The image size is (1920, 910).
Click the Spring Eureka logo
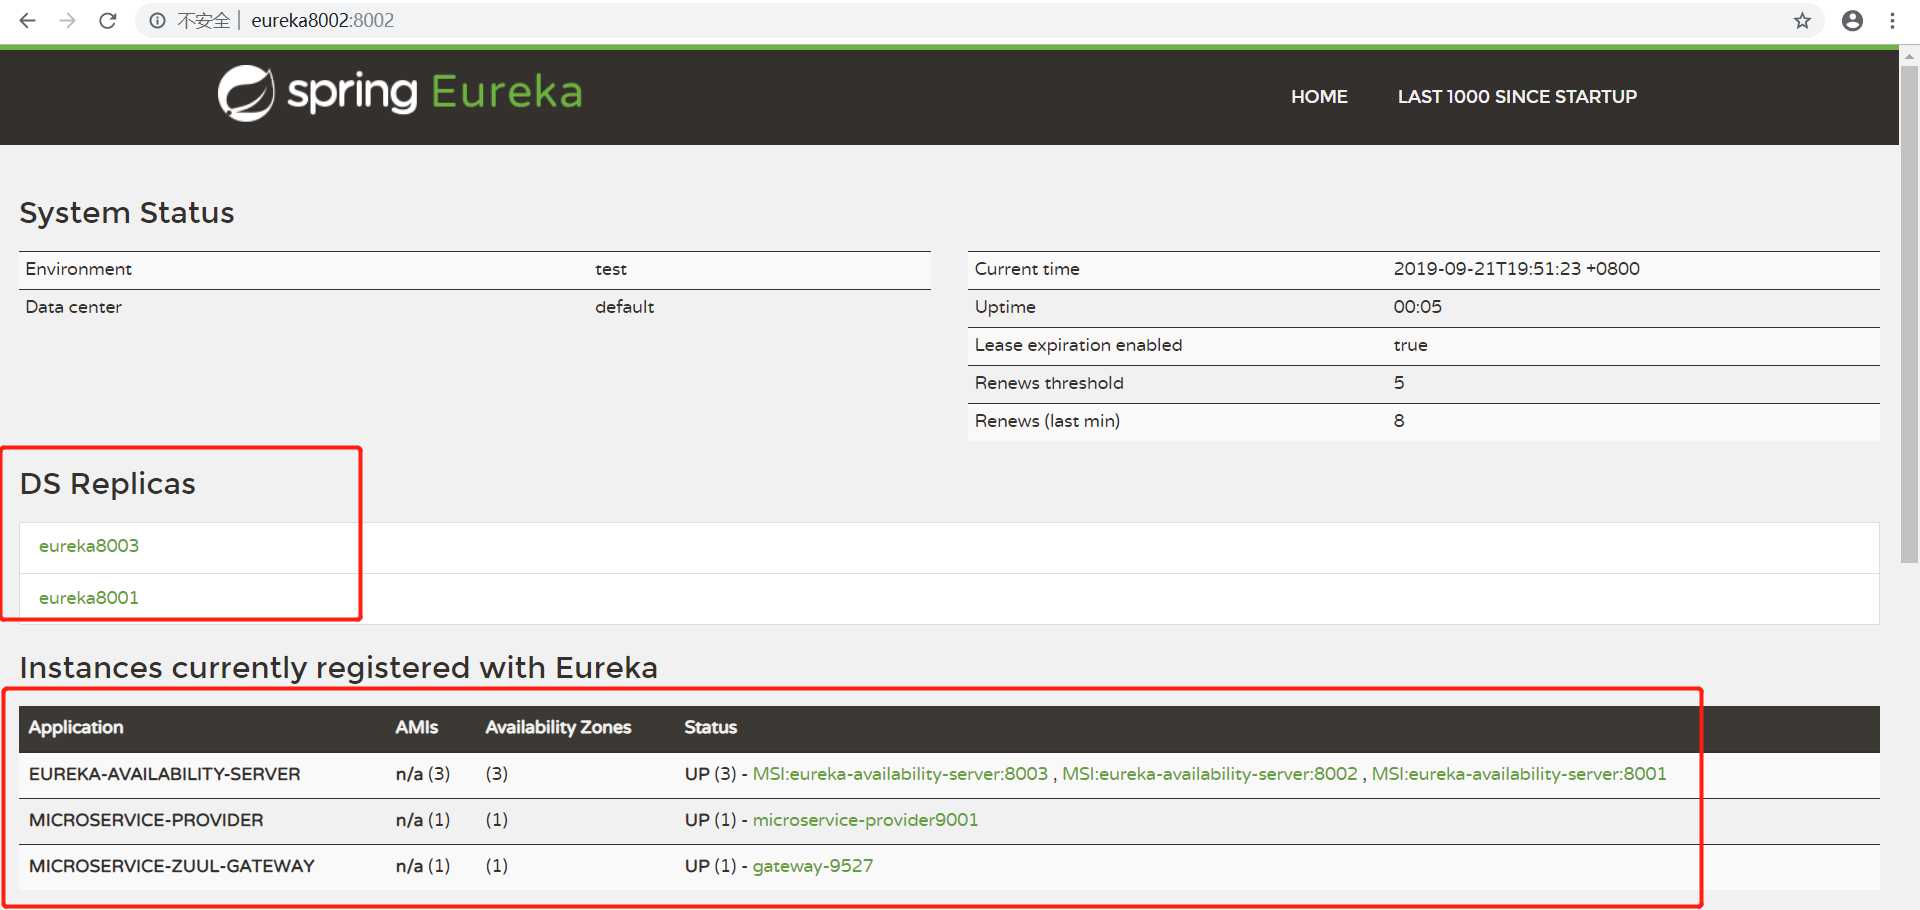point(400,93)
